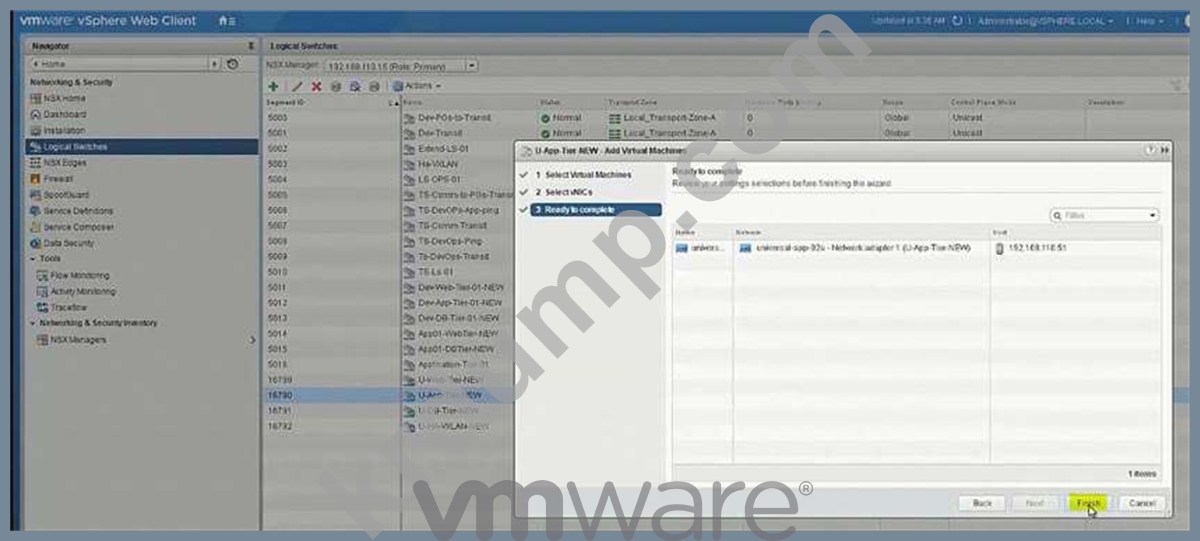Click the vSphere home menu icon
The height and width of the screenshot is (541, 1200).
(227, 21)
